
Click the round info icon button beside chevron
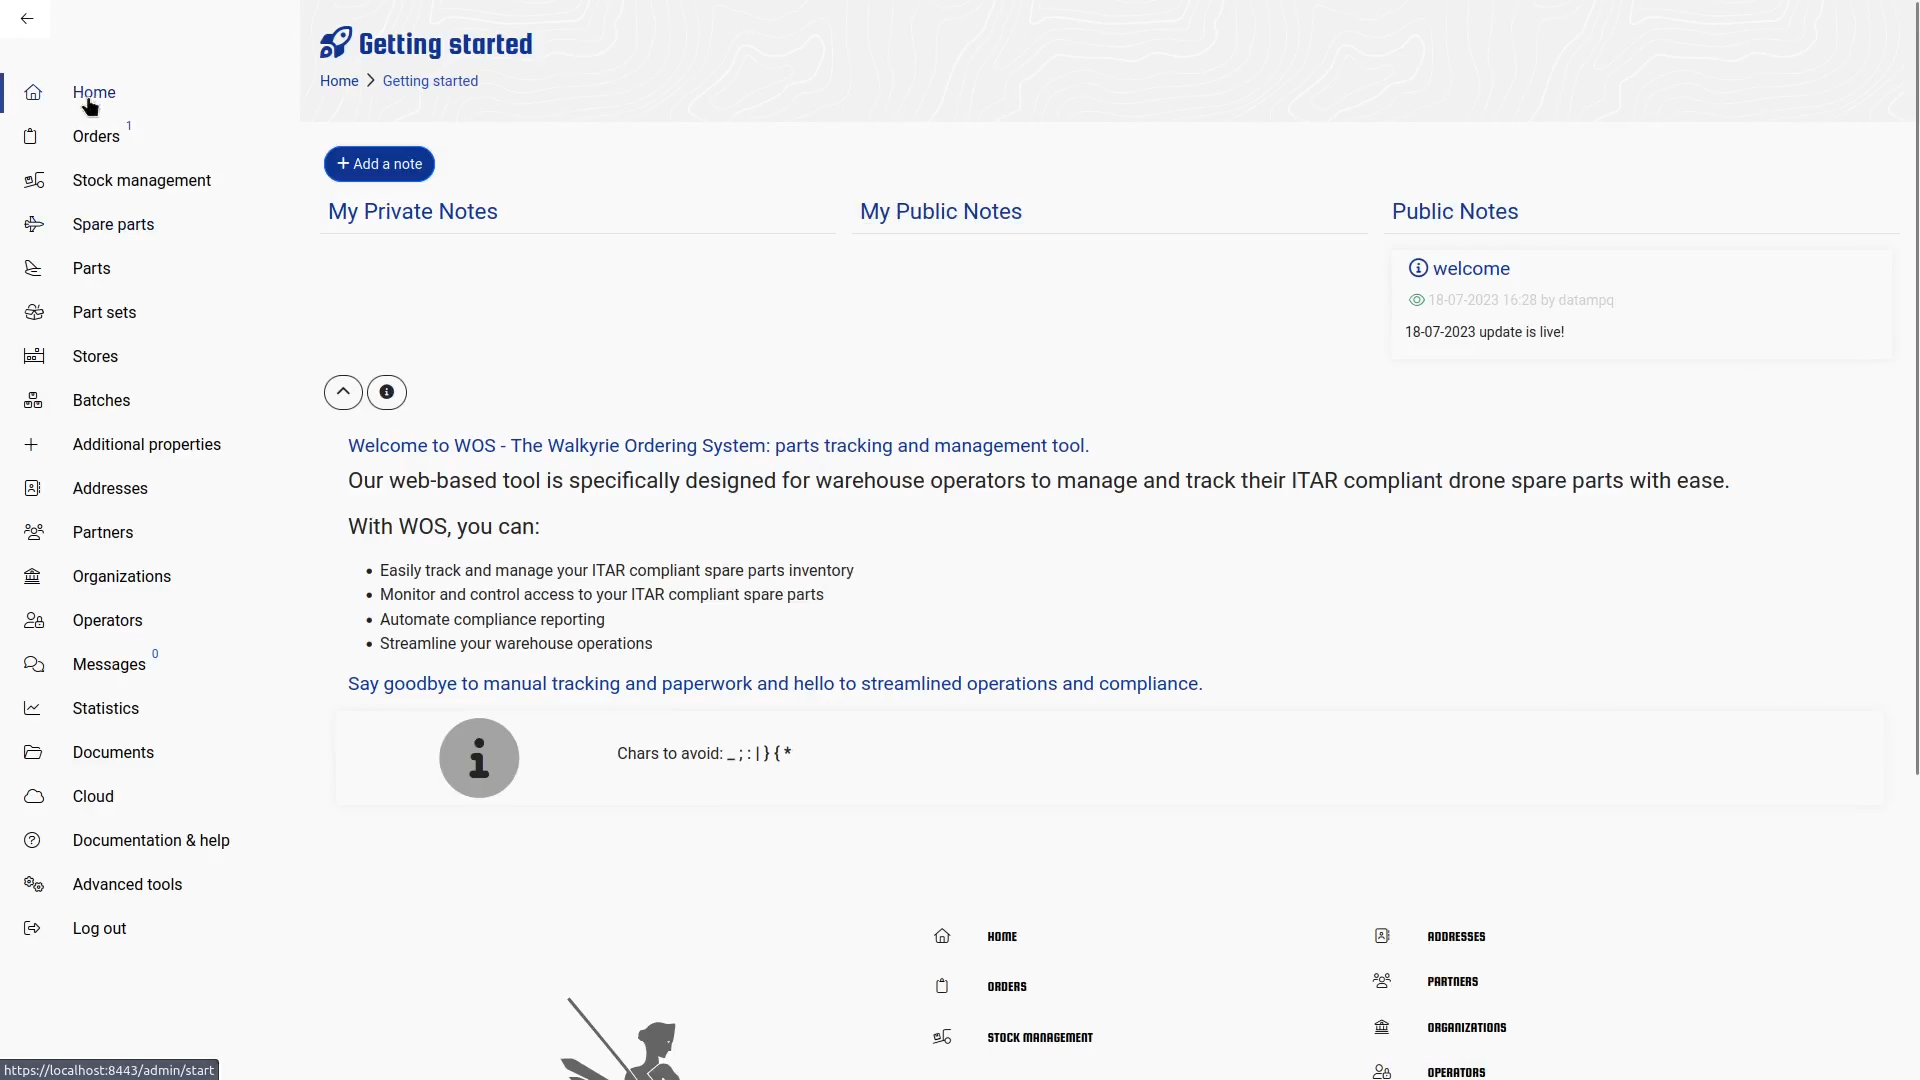pyautogui.click(x=387, y=392)
